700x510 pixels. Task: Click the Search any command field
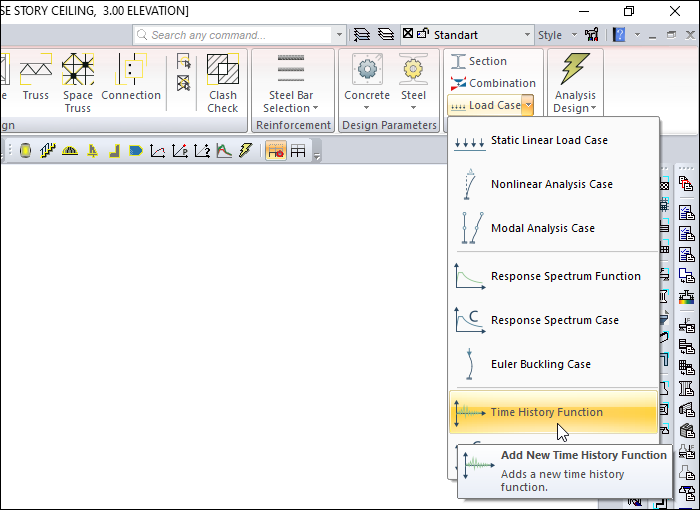238,35
